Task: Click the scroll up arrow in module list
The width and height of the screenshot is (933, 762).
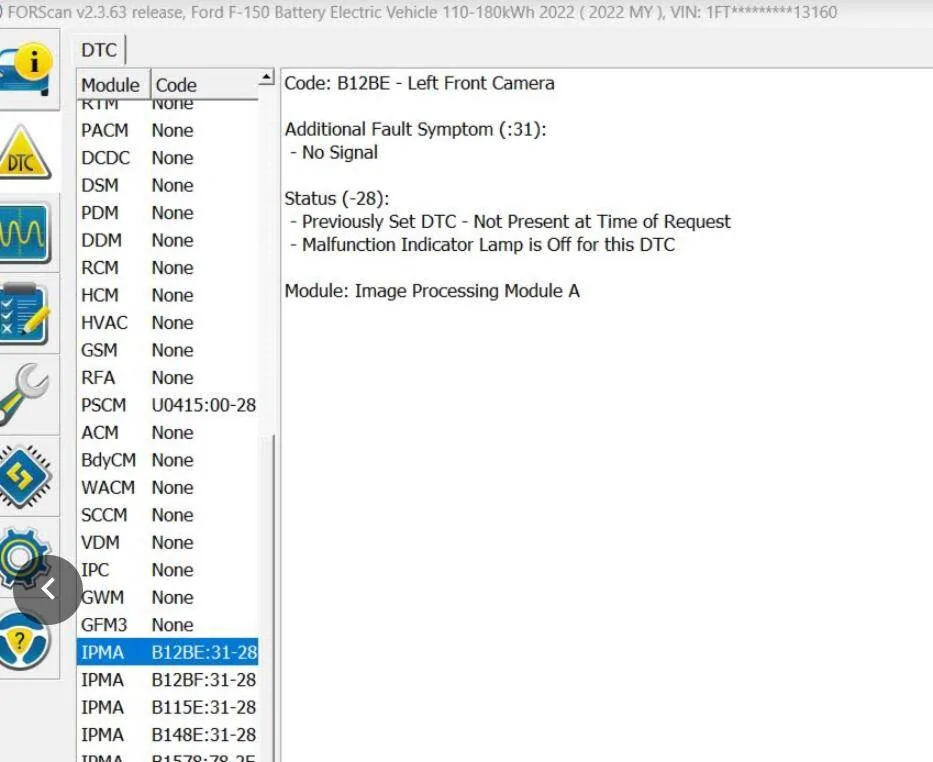Action: (266, 79)
